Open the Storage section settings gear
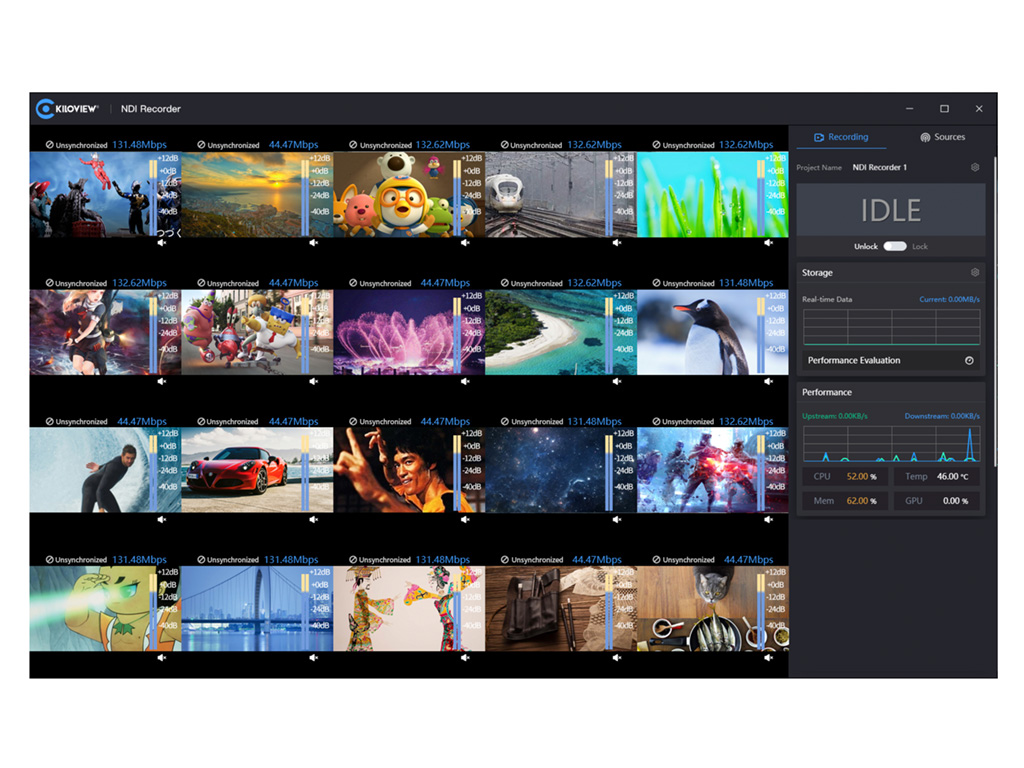The width and height of the screenshot is (1024, 768). tap(975, 272)
